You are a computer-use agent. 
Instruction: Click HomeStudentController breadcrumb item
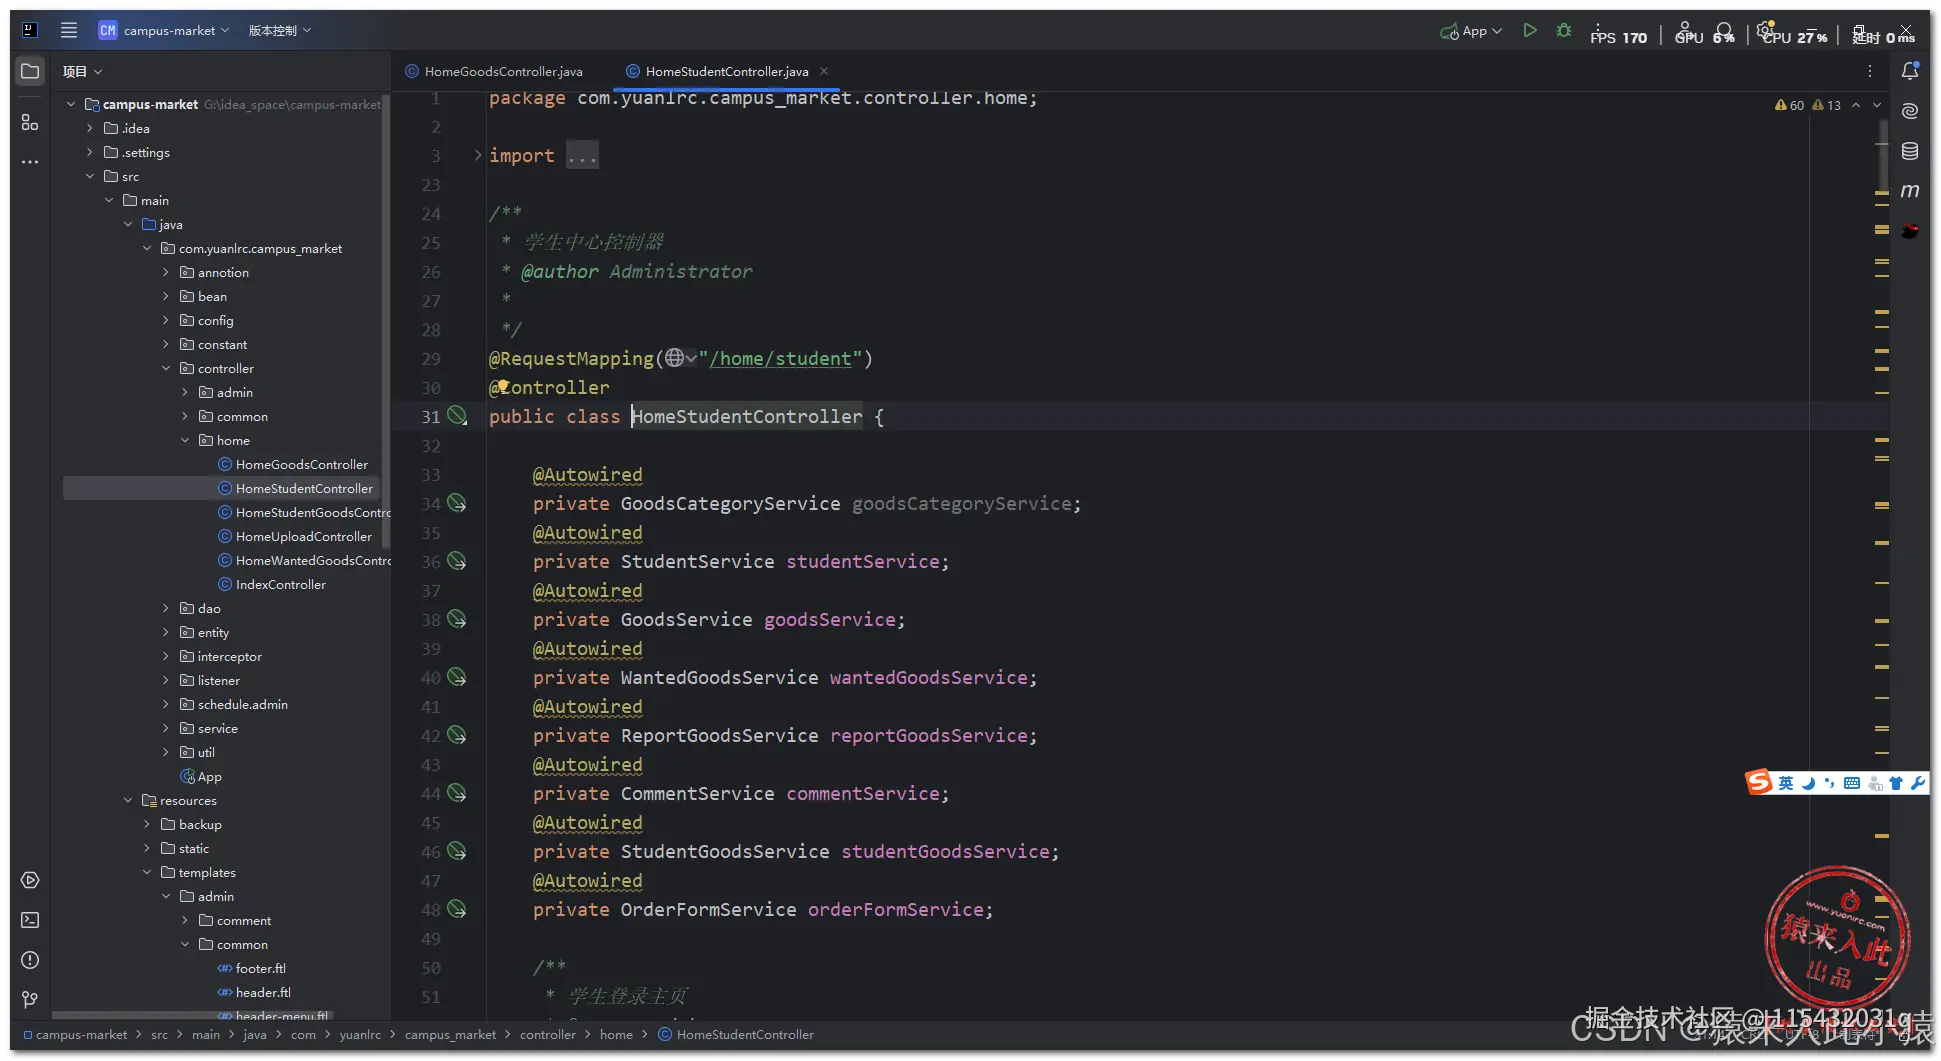pos(736,1034)
